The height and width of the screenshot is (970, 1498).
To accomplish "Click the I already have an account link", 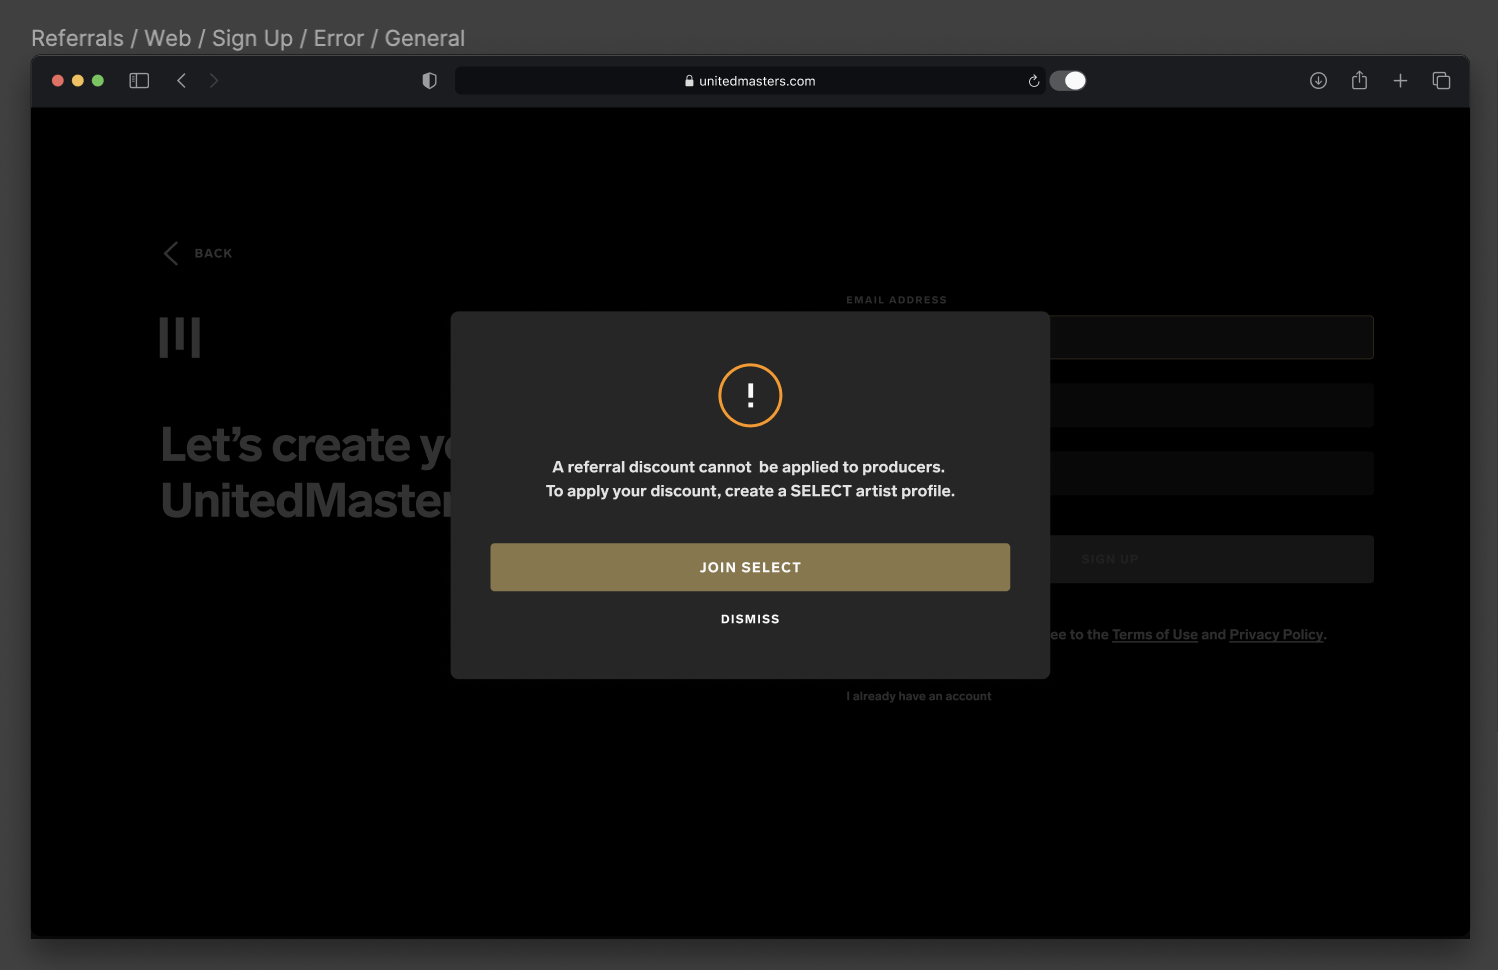I will 919,696.
